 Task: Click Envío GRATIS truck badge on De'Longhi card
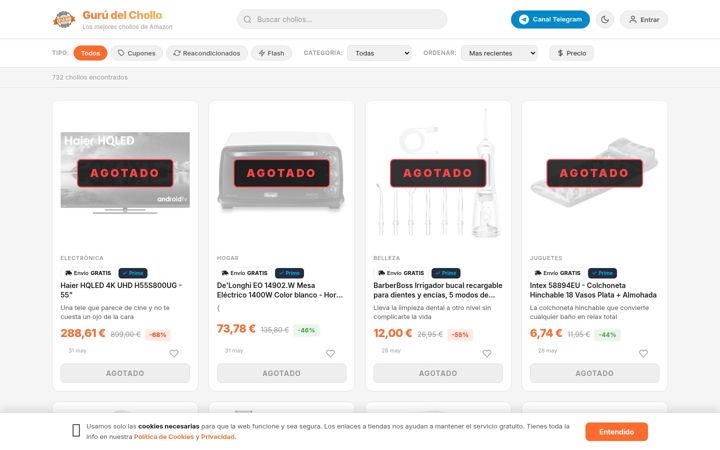245,273
